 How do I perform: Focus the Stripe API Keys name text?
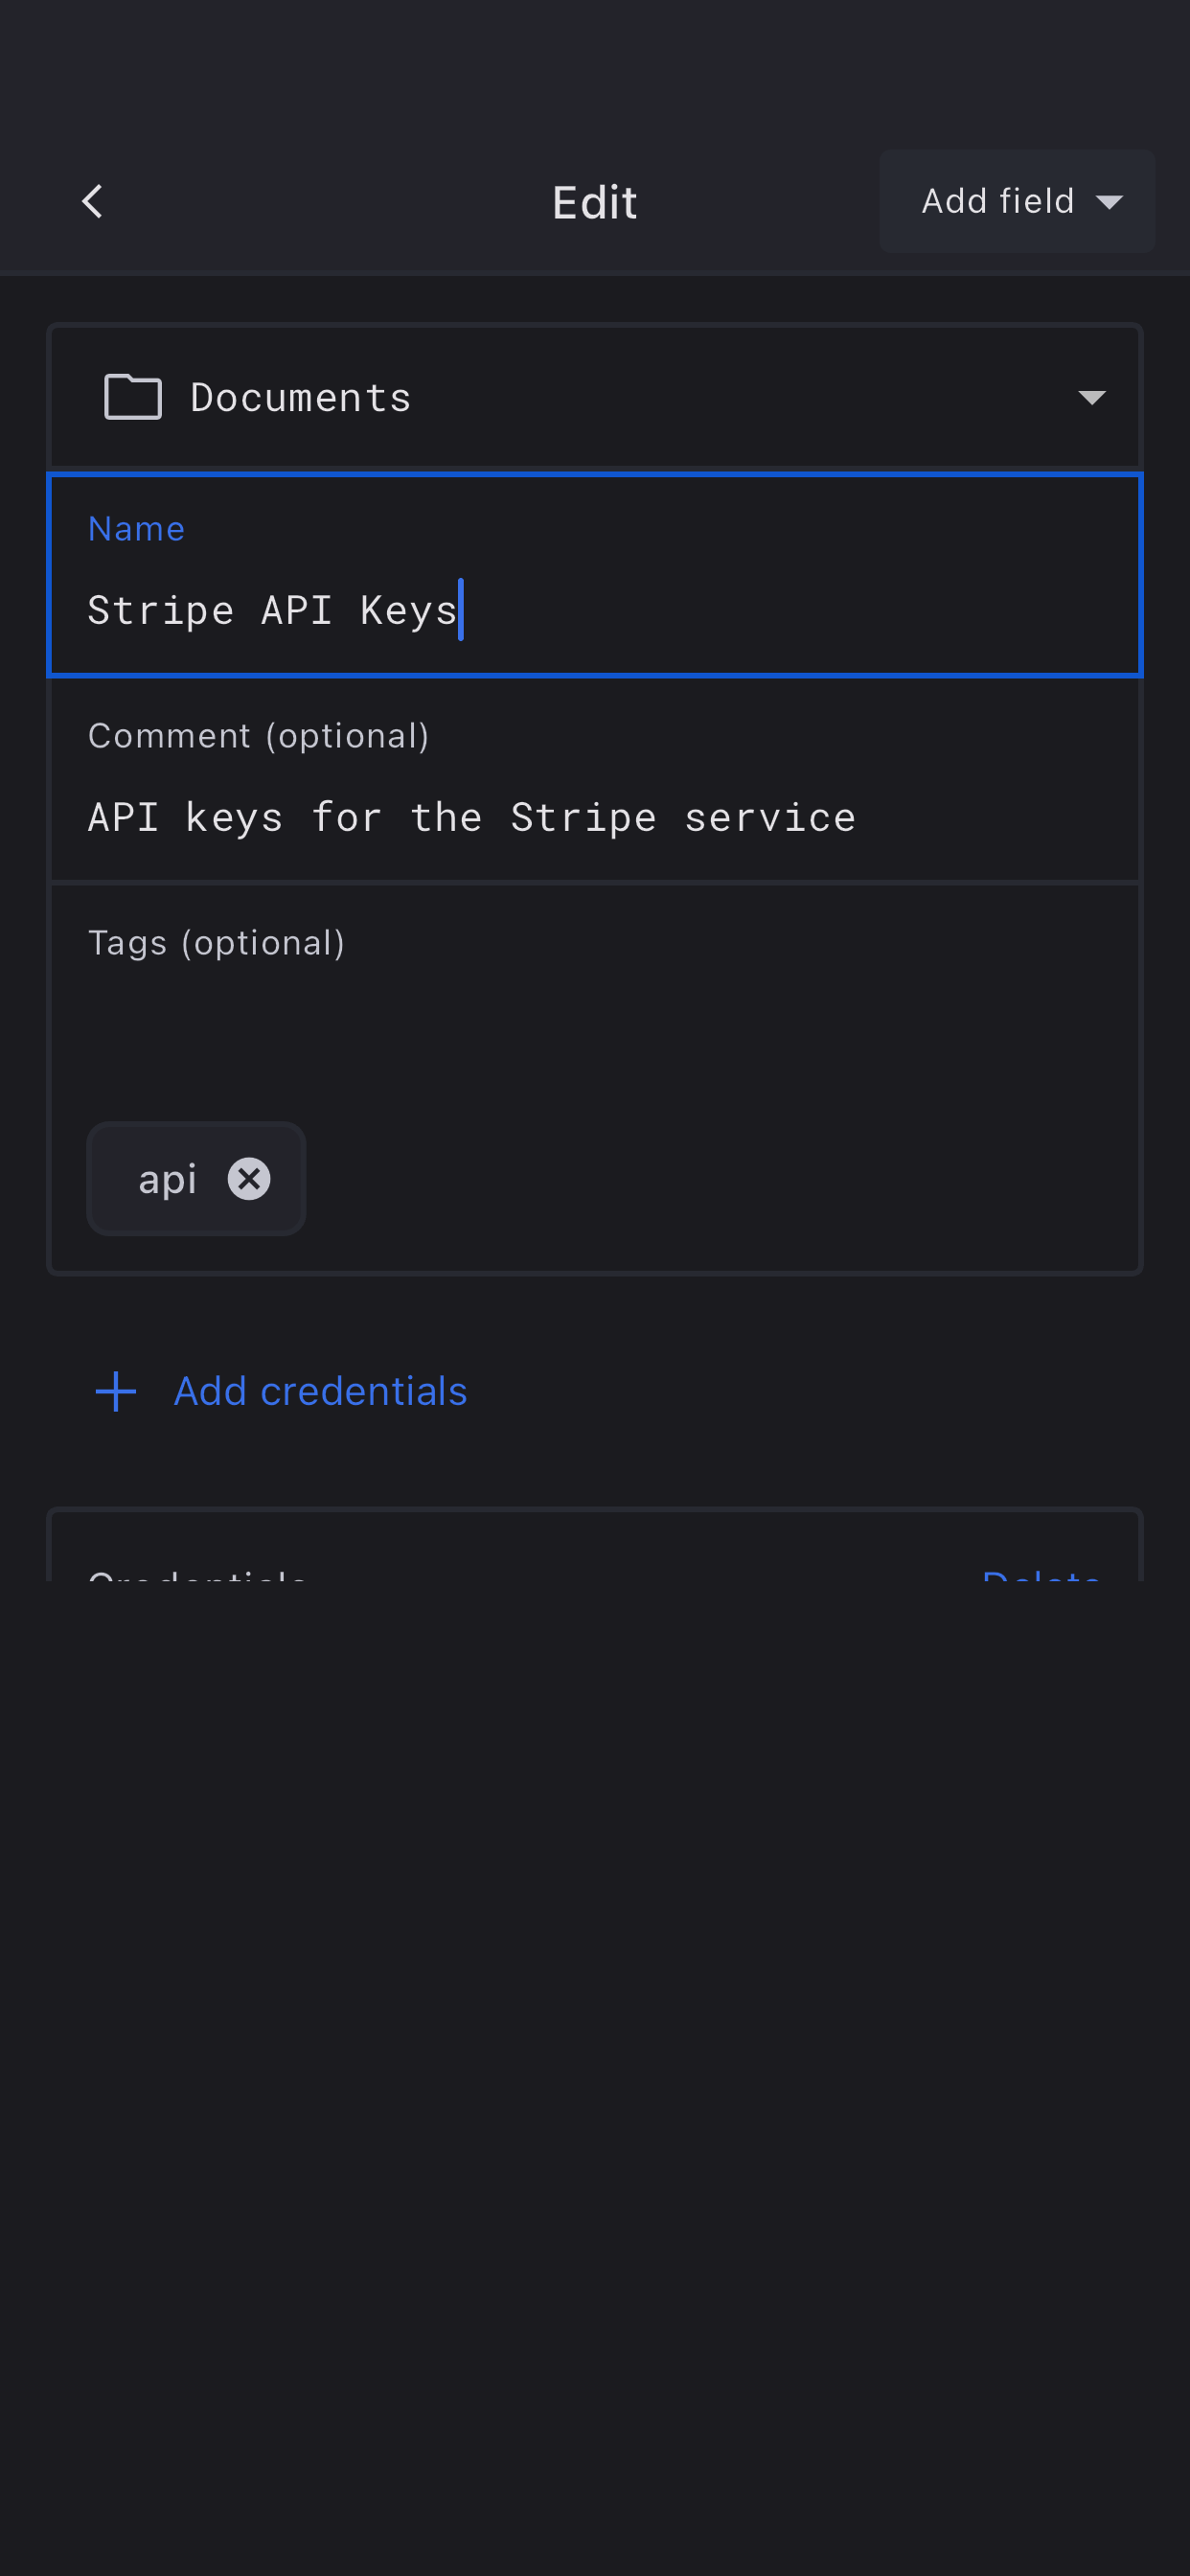272,610
